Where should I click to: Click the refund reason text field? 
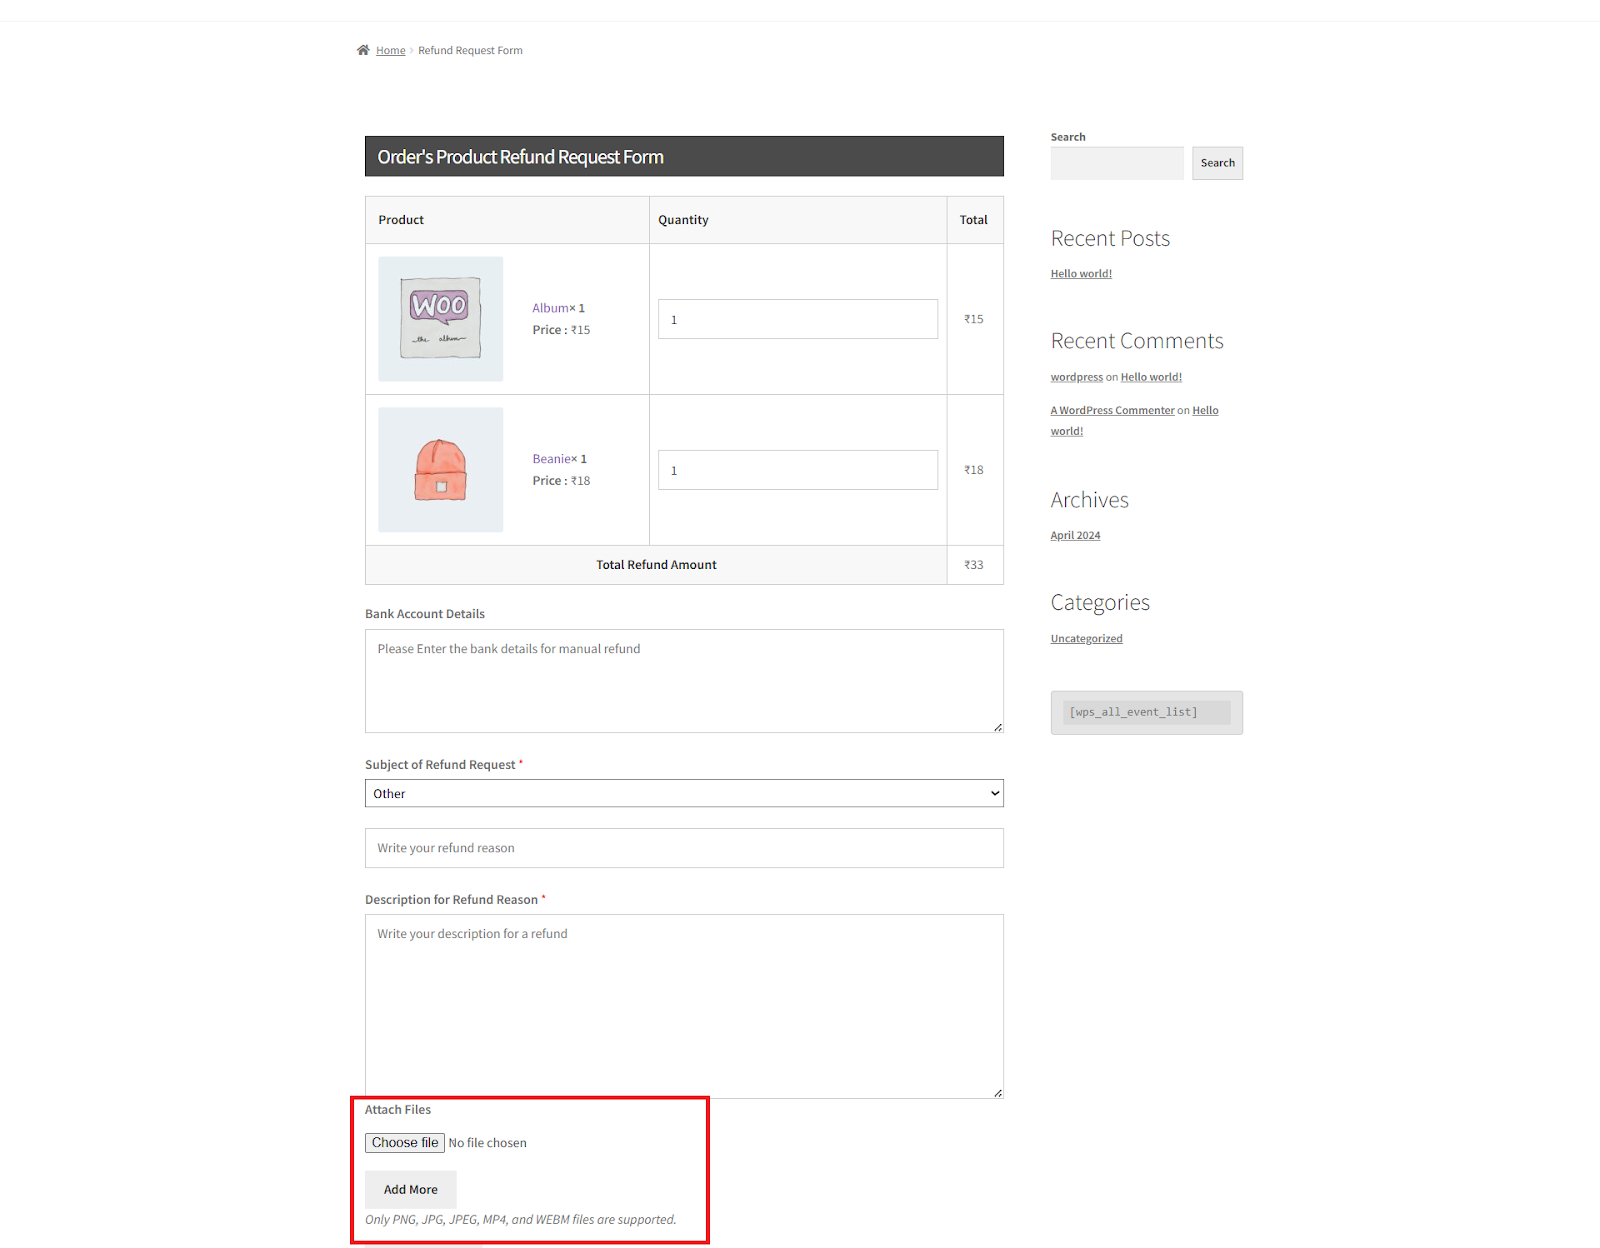[684, 847]
